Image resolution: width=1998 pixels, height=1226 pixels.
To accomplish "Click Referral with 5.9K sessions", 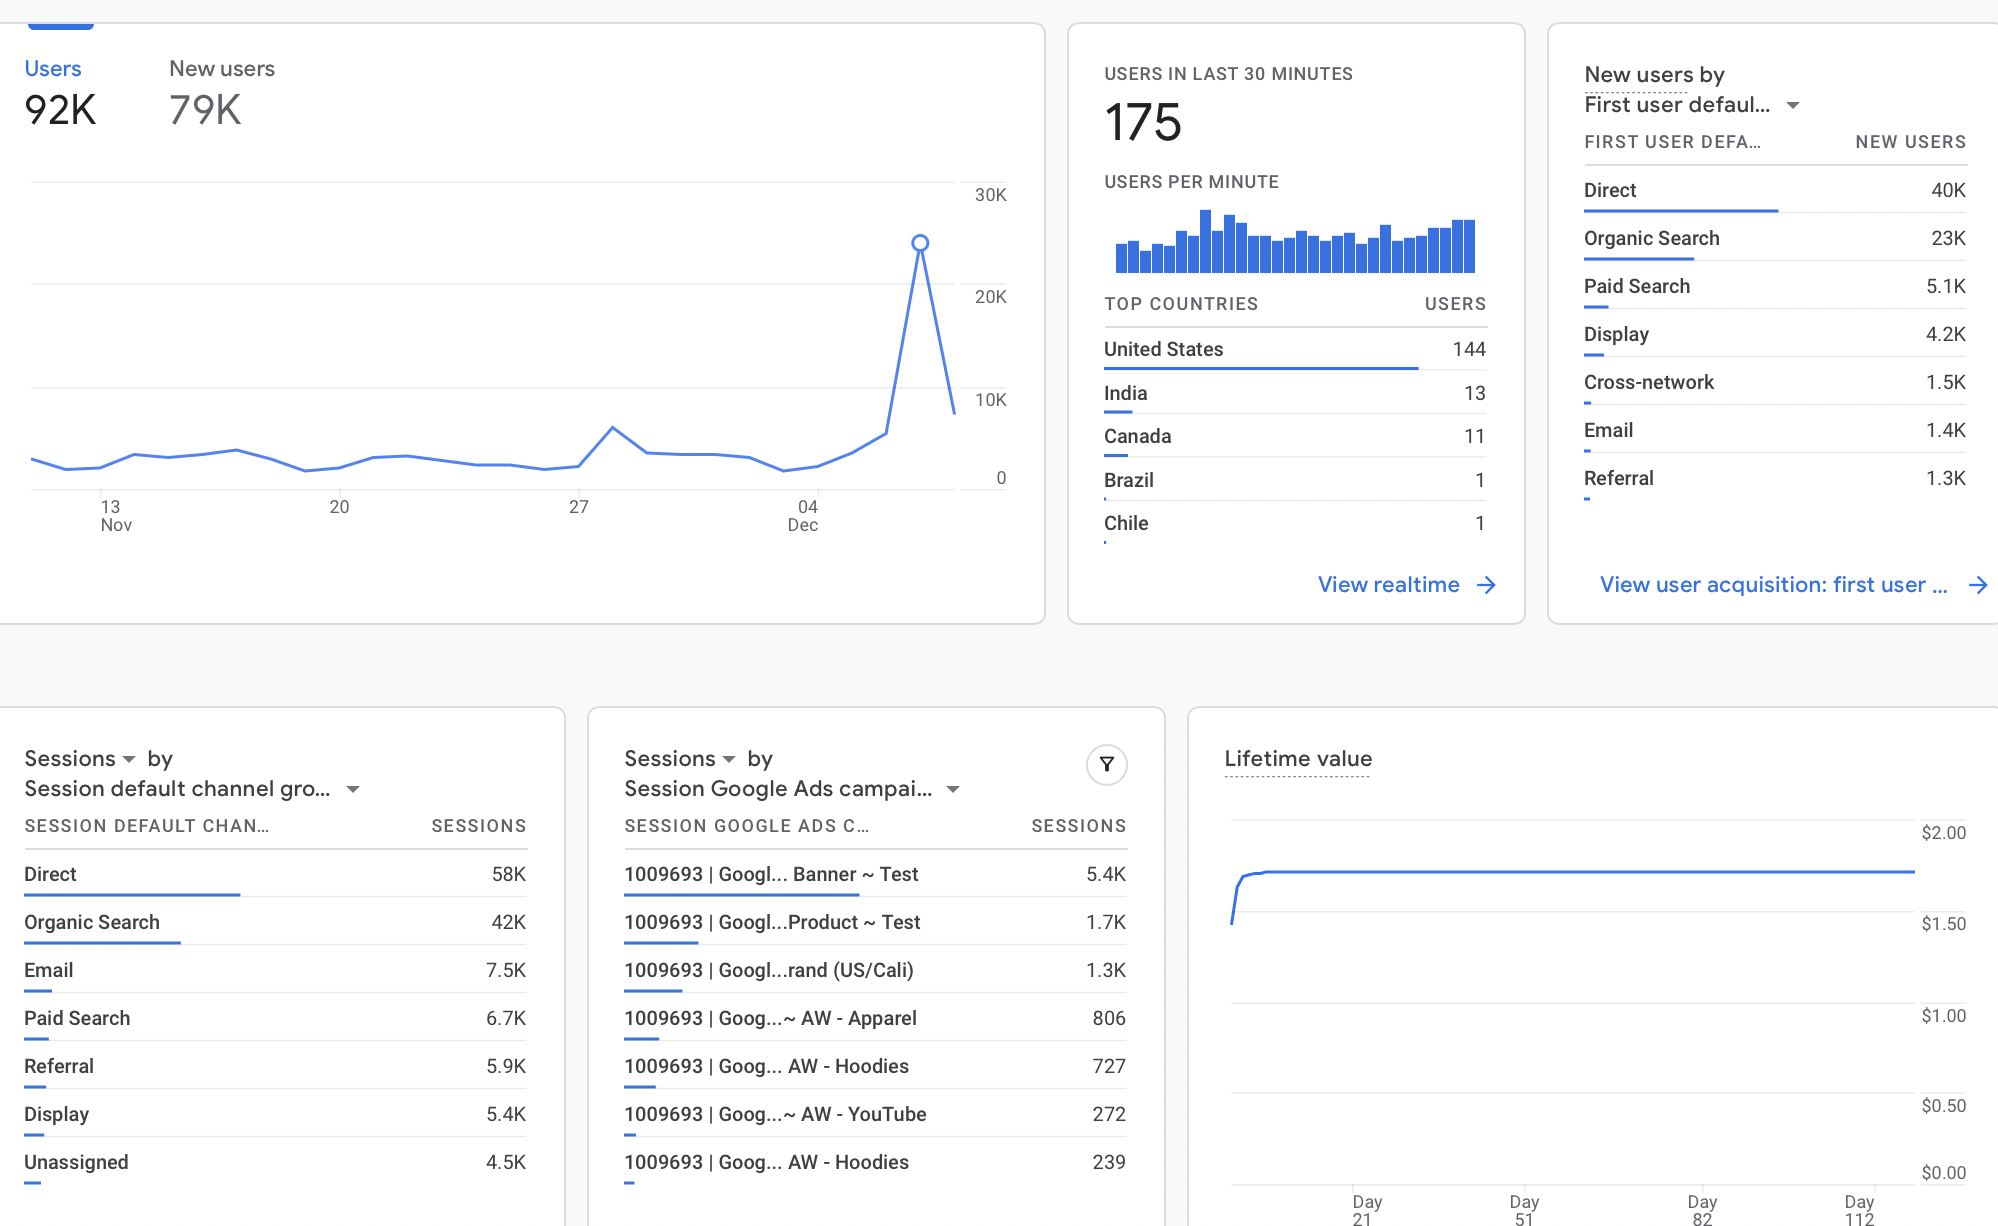I will 275,1066.
